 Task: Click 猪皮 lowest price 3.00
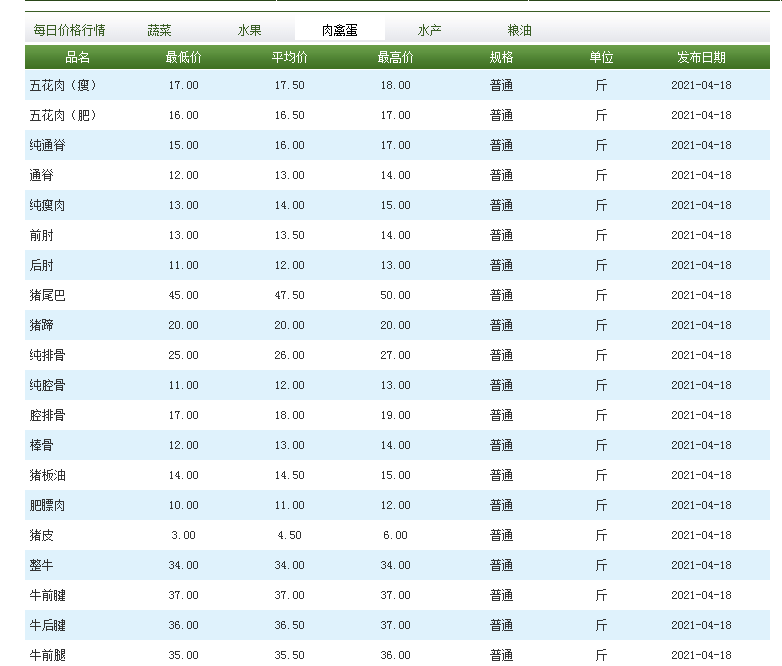click(x=184, y=535)
